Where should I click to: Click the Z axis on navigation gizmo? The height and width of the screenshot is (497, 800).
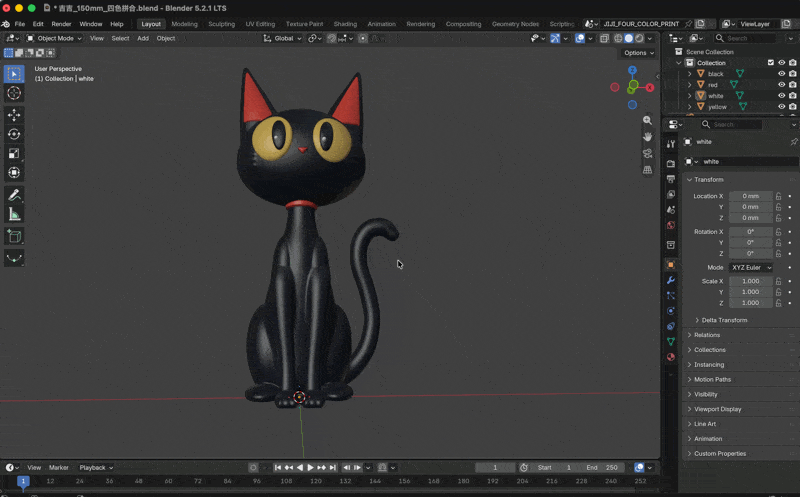[x=633, y=70]
